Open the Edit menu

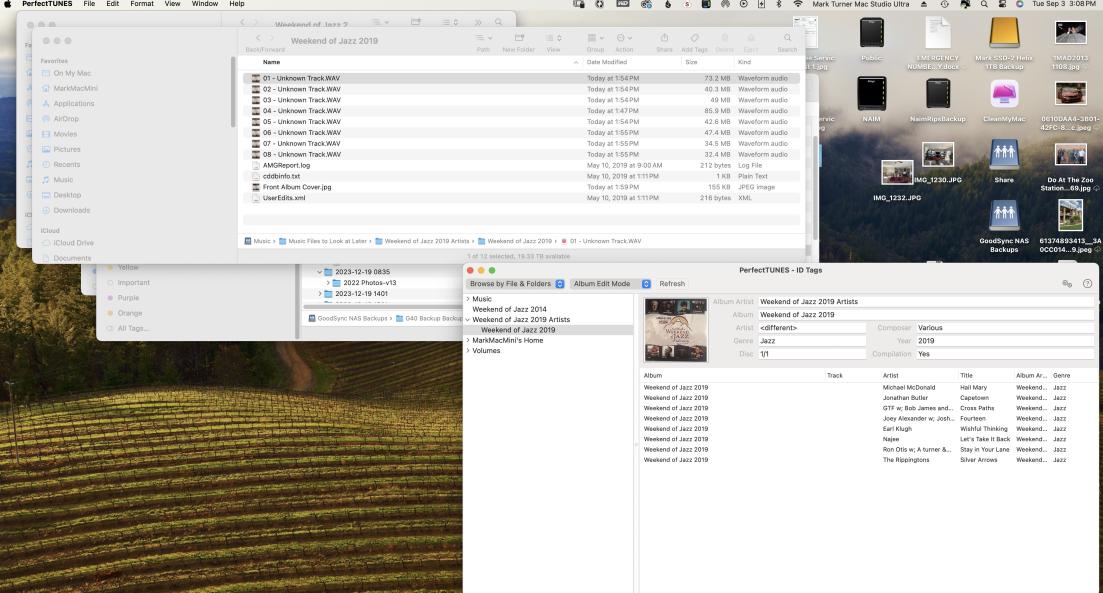(113, 4)
